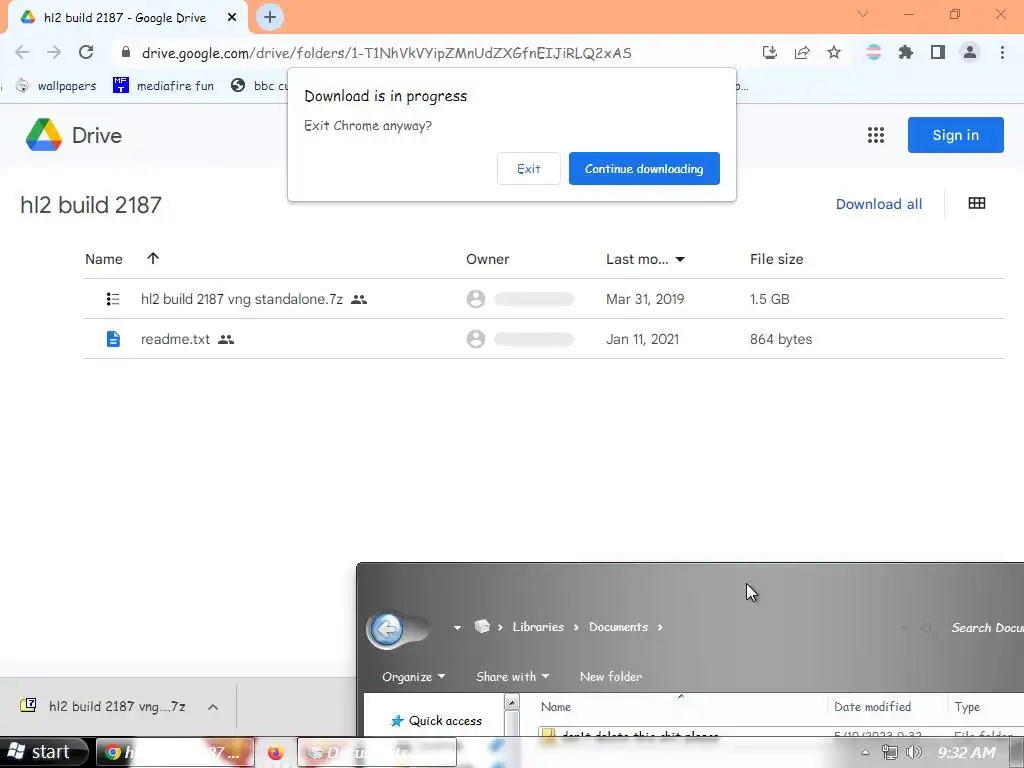Viewport: 1024px width, 768px height.
Task: Sort by Name arrow in Drive list
Action: [x=153, y=259]
